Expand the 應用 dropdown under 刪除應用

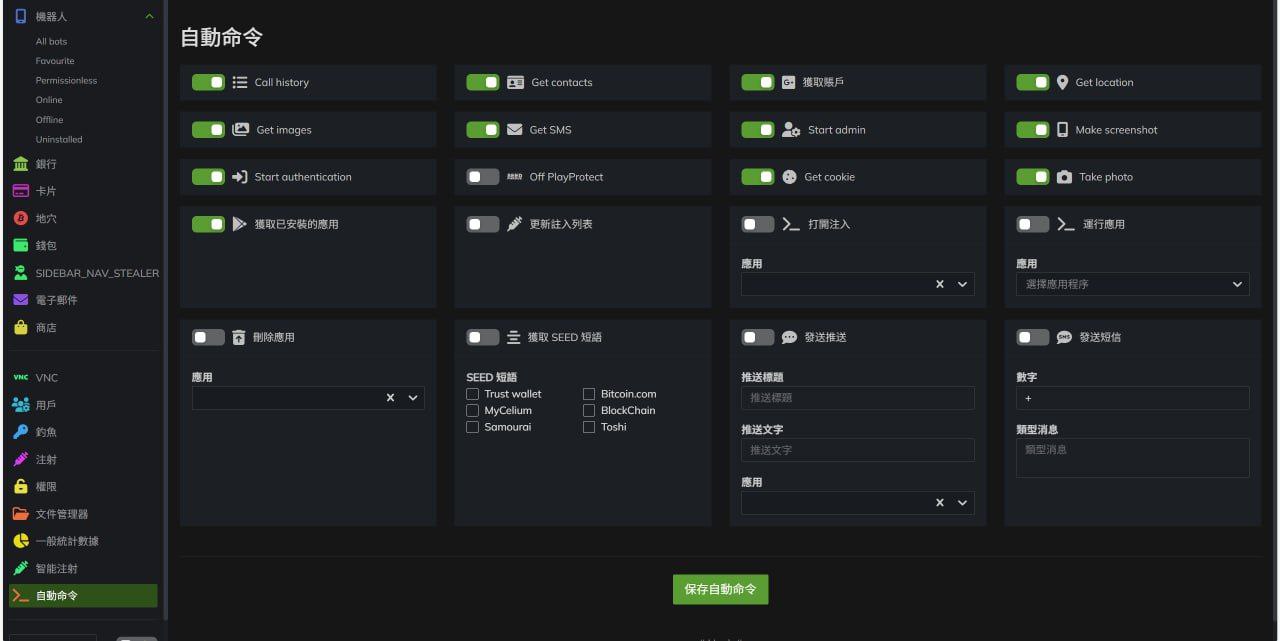[412, 398]
